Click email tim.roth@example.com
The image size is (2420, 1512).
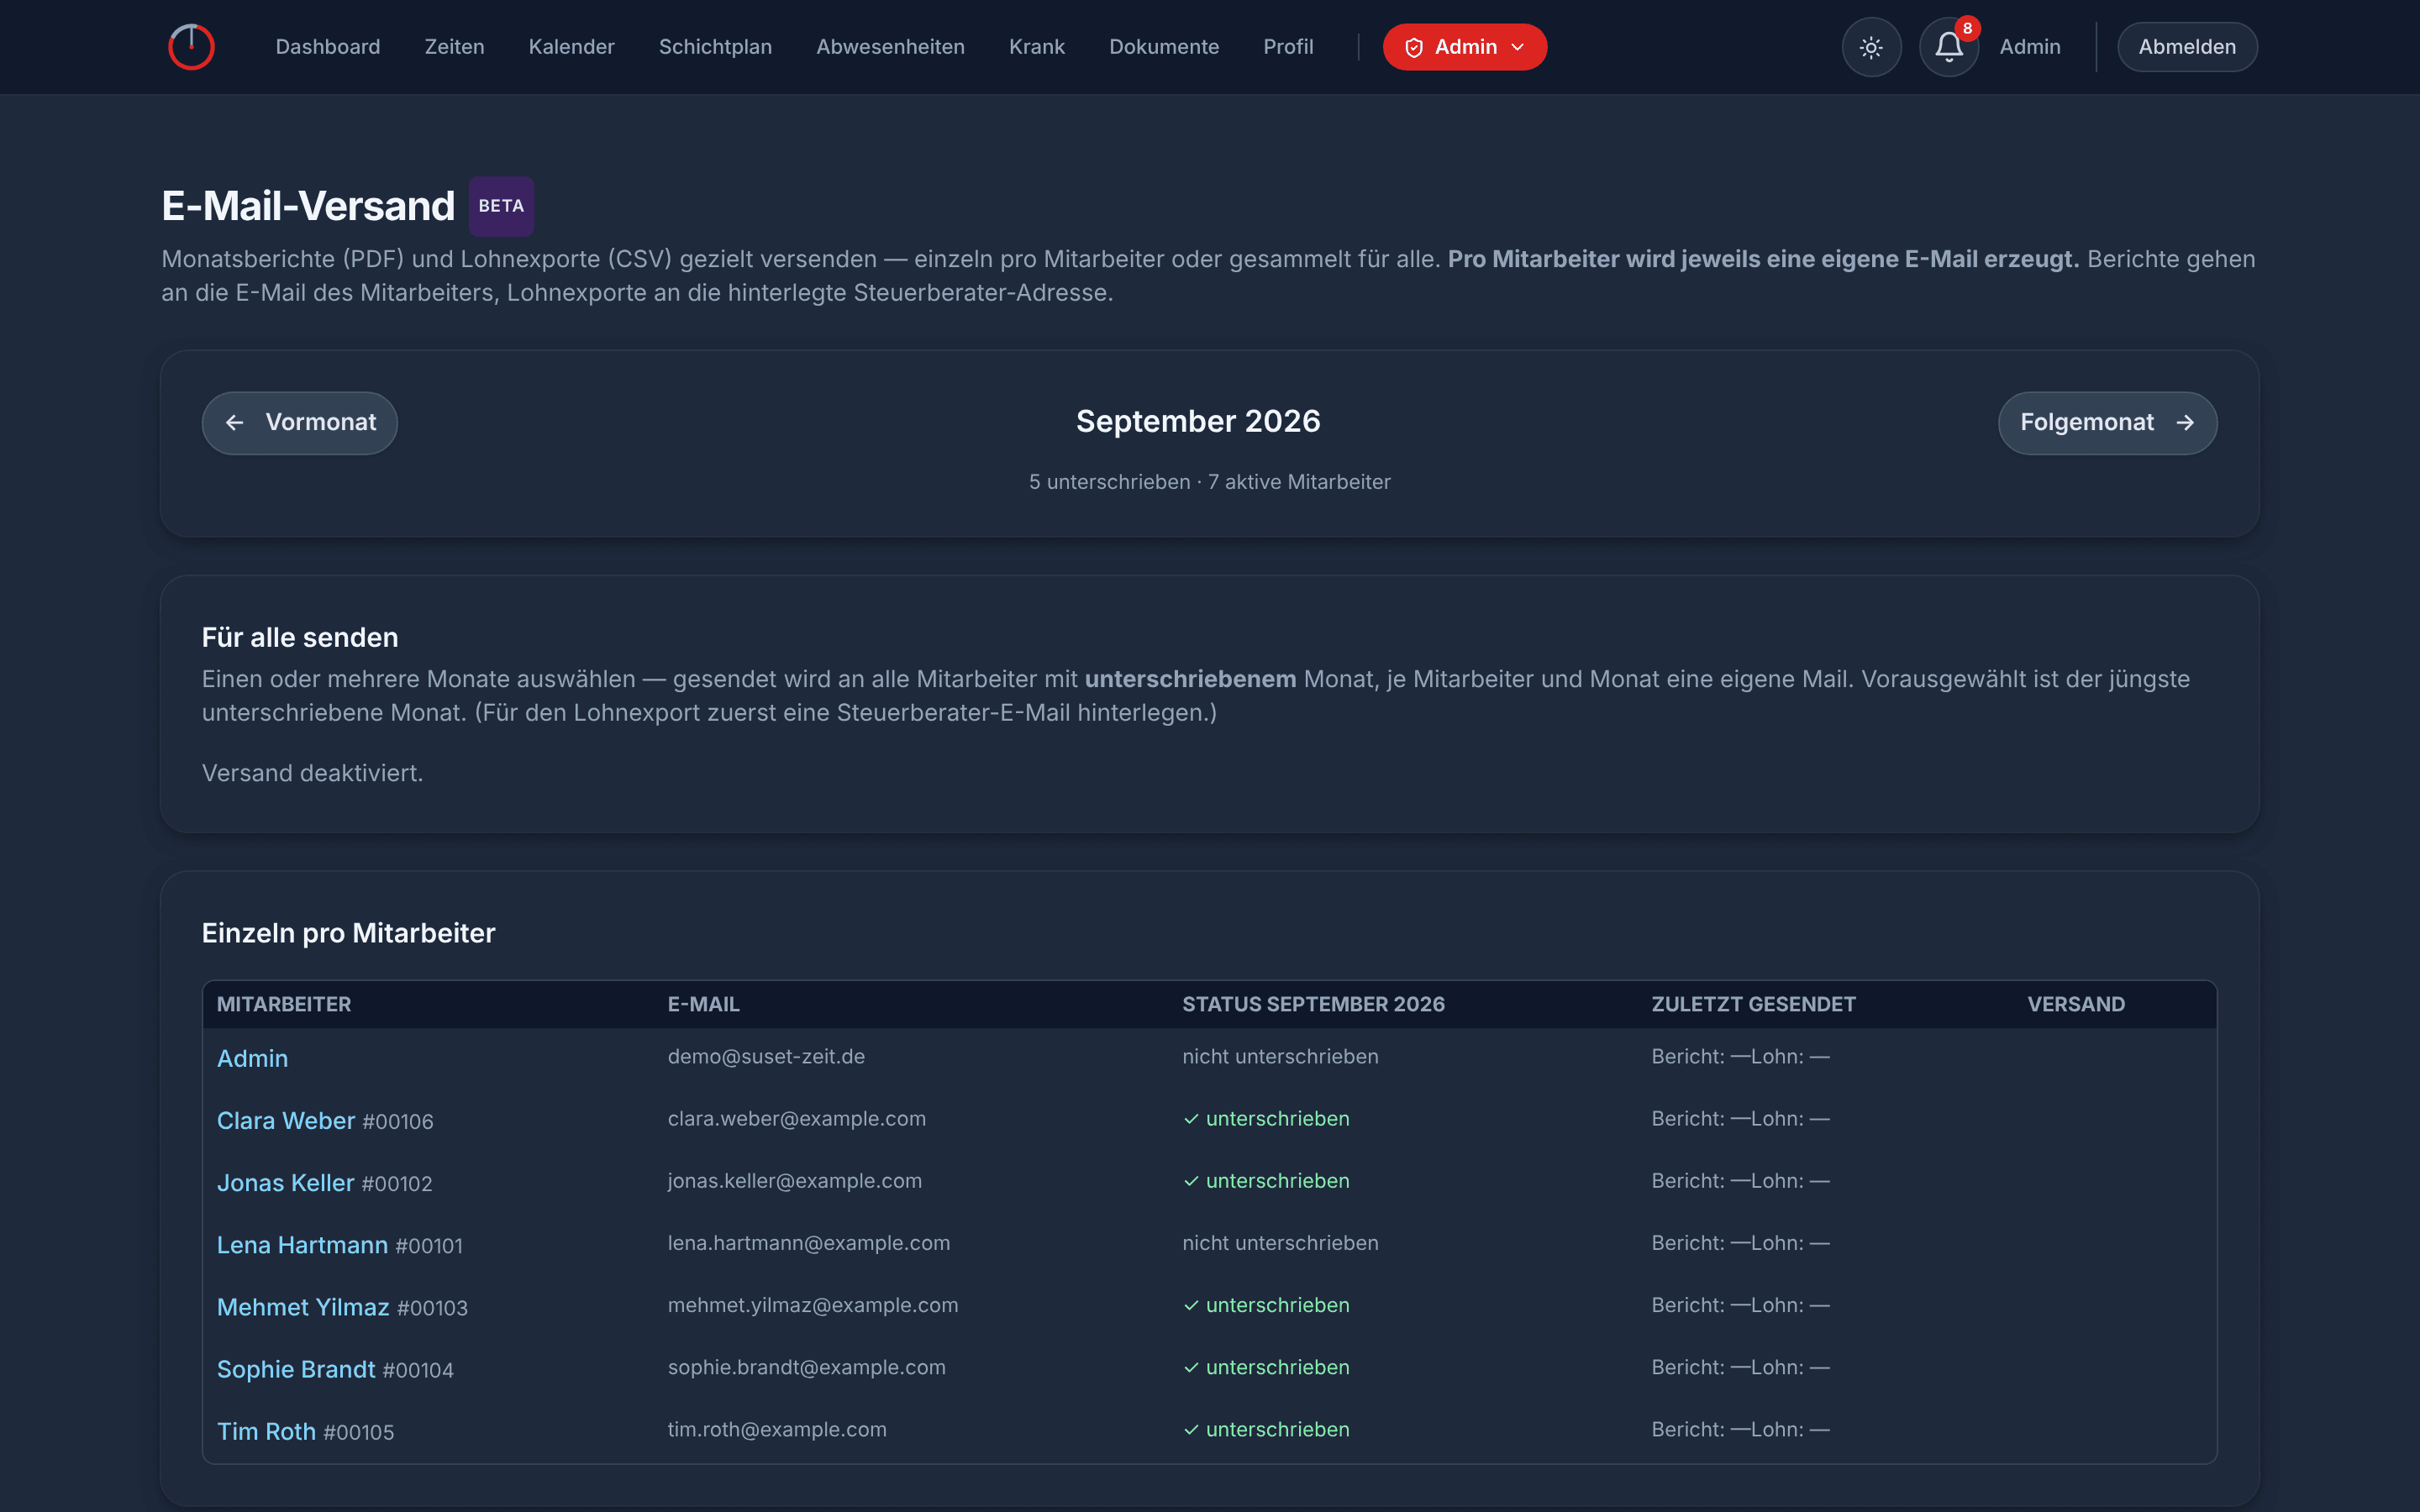click(x=777, y=1428)
